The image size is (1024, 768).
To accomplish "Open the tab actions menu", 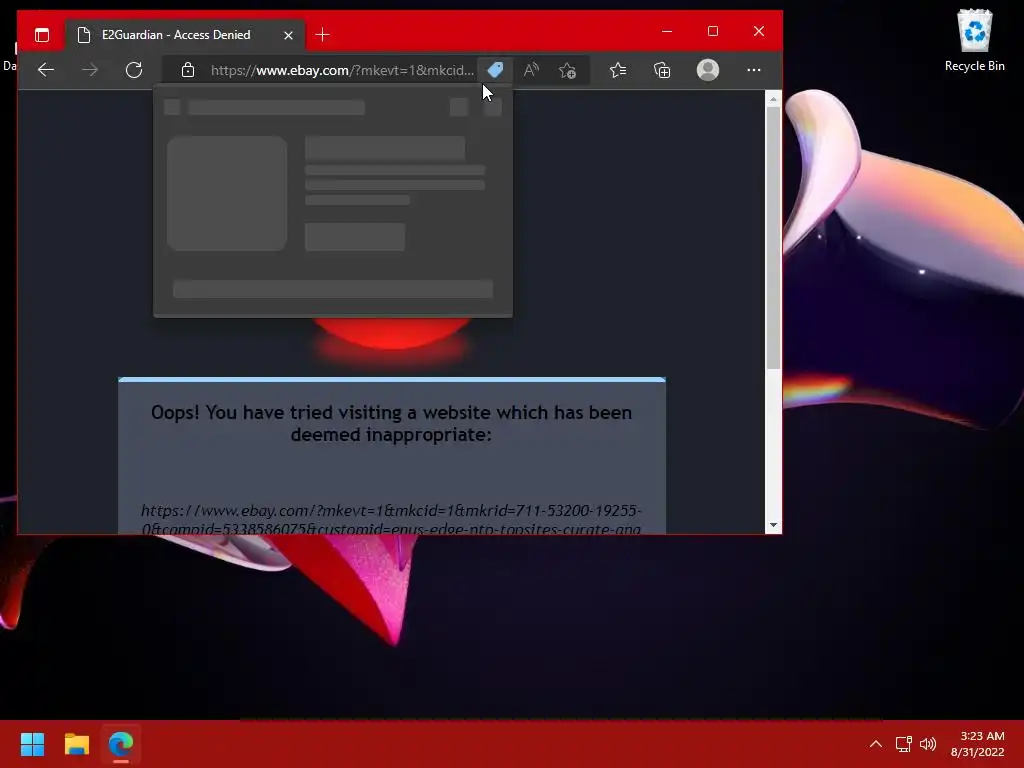I will point(42,35).
